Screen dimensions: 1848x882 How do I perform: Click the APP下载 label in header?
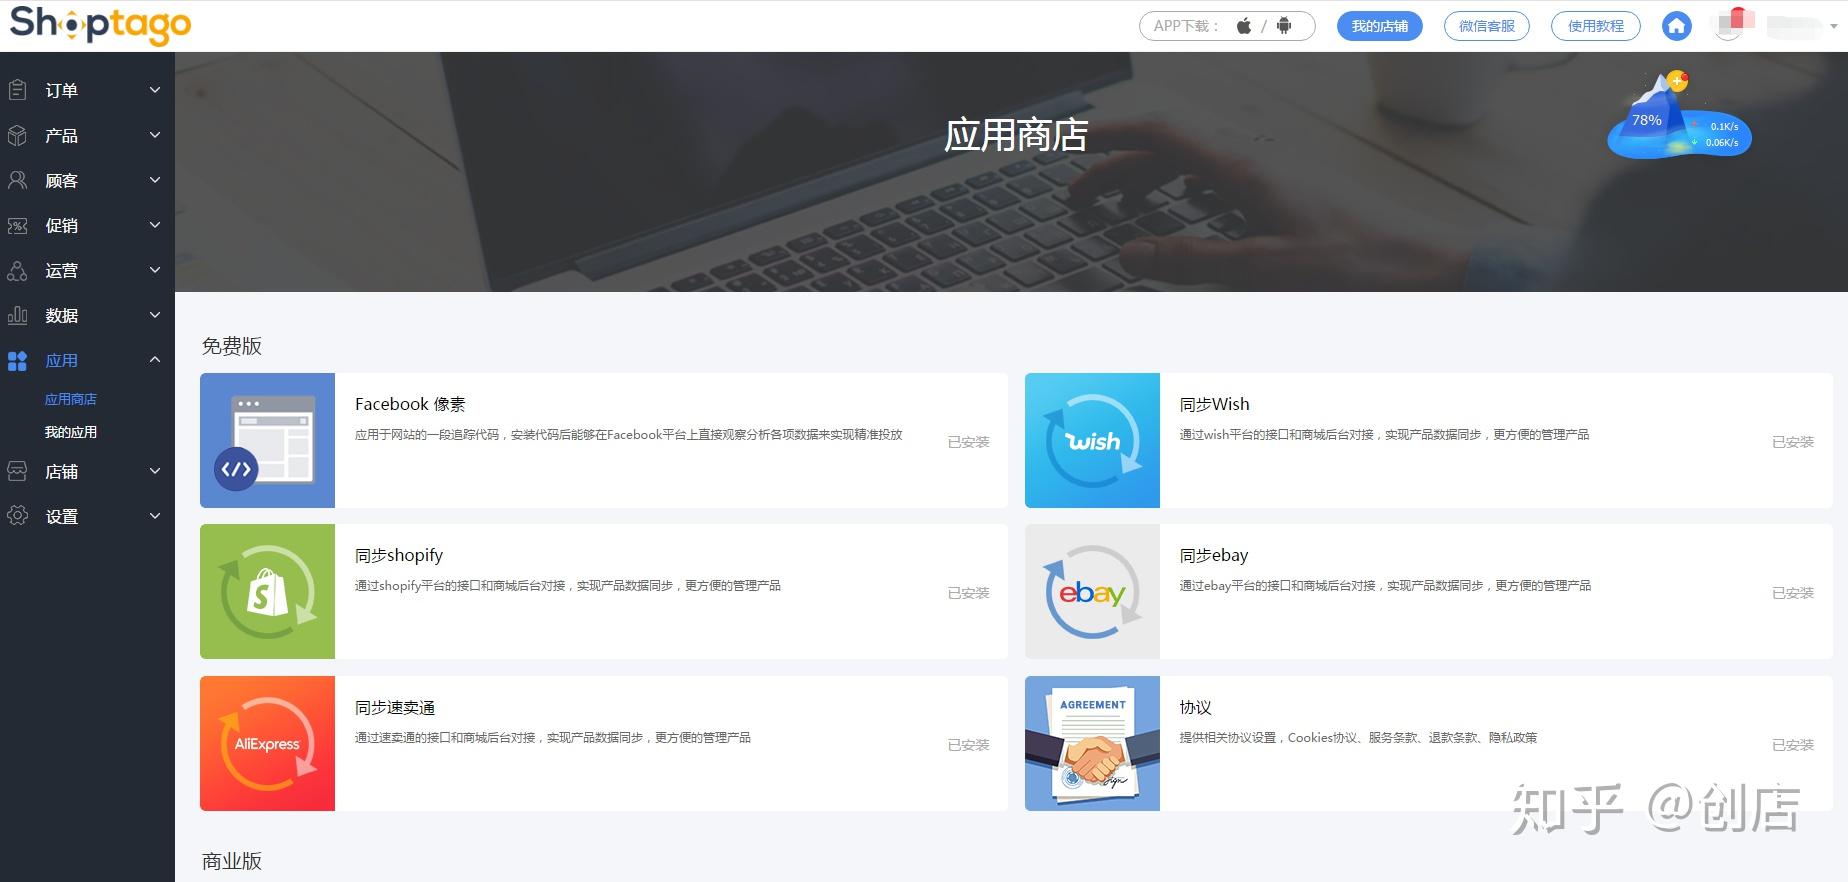1186,26
